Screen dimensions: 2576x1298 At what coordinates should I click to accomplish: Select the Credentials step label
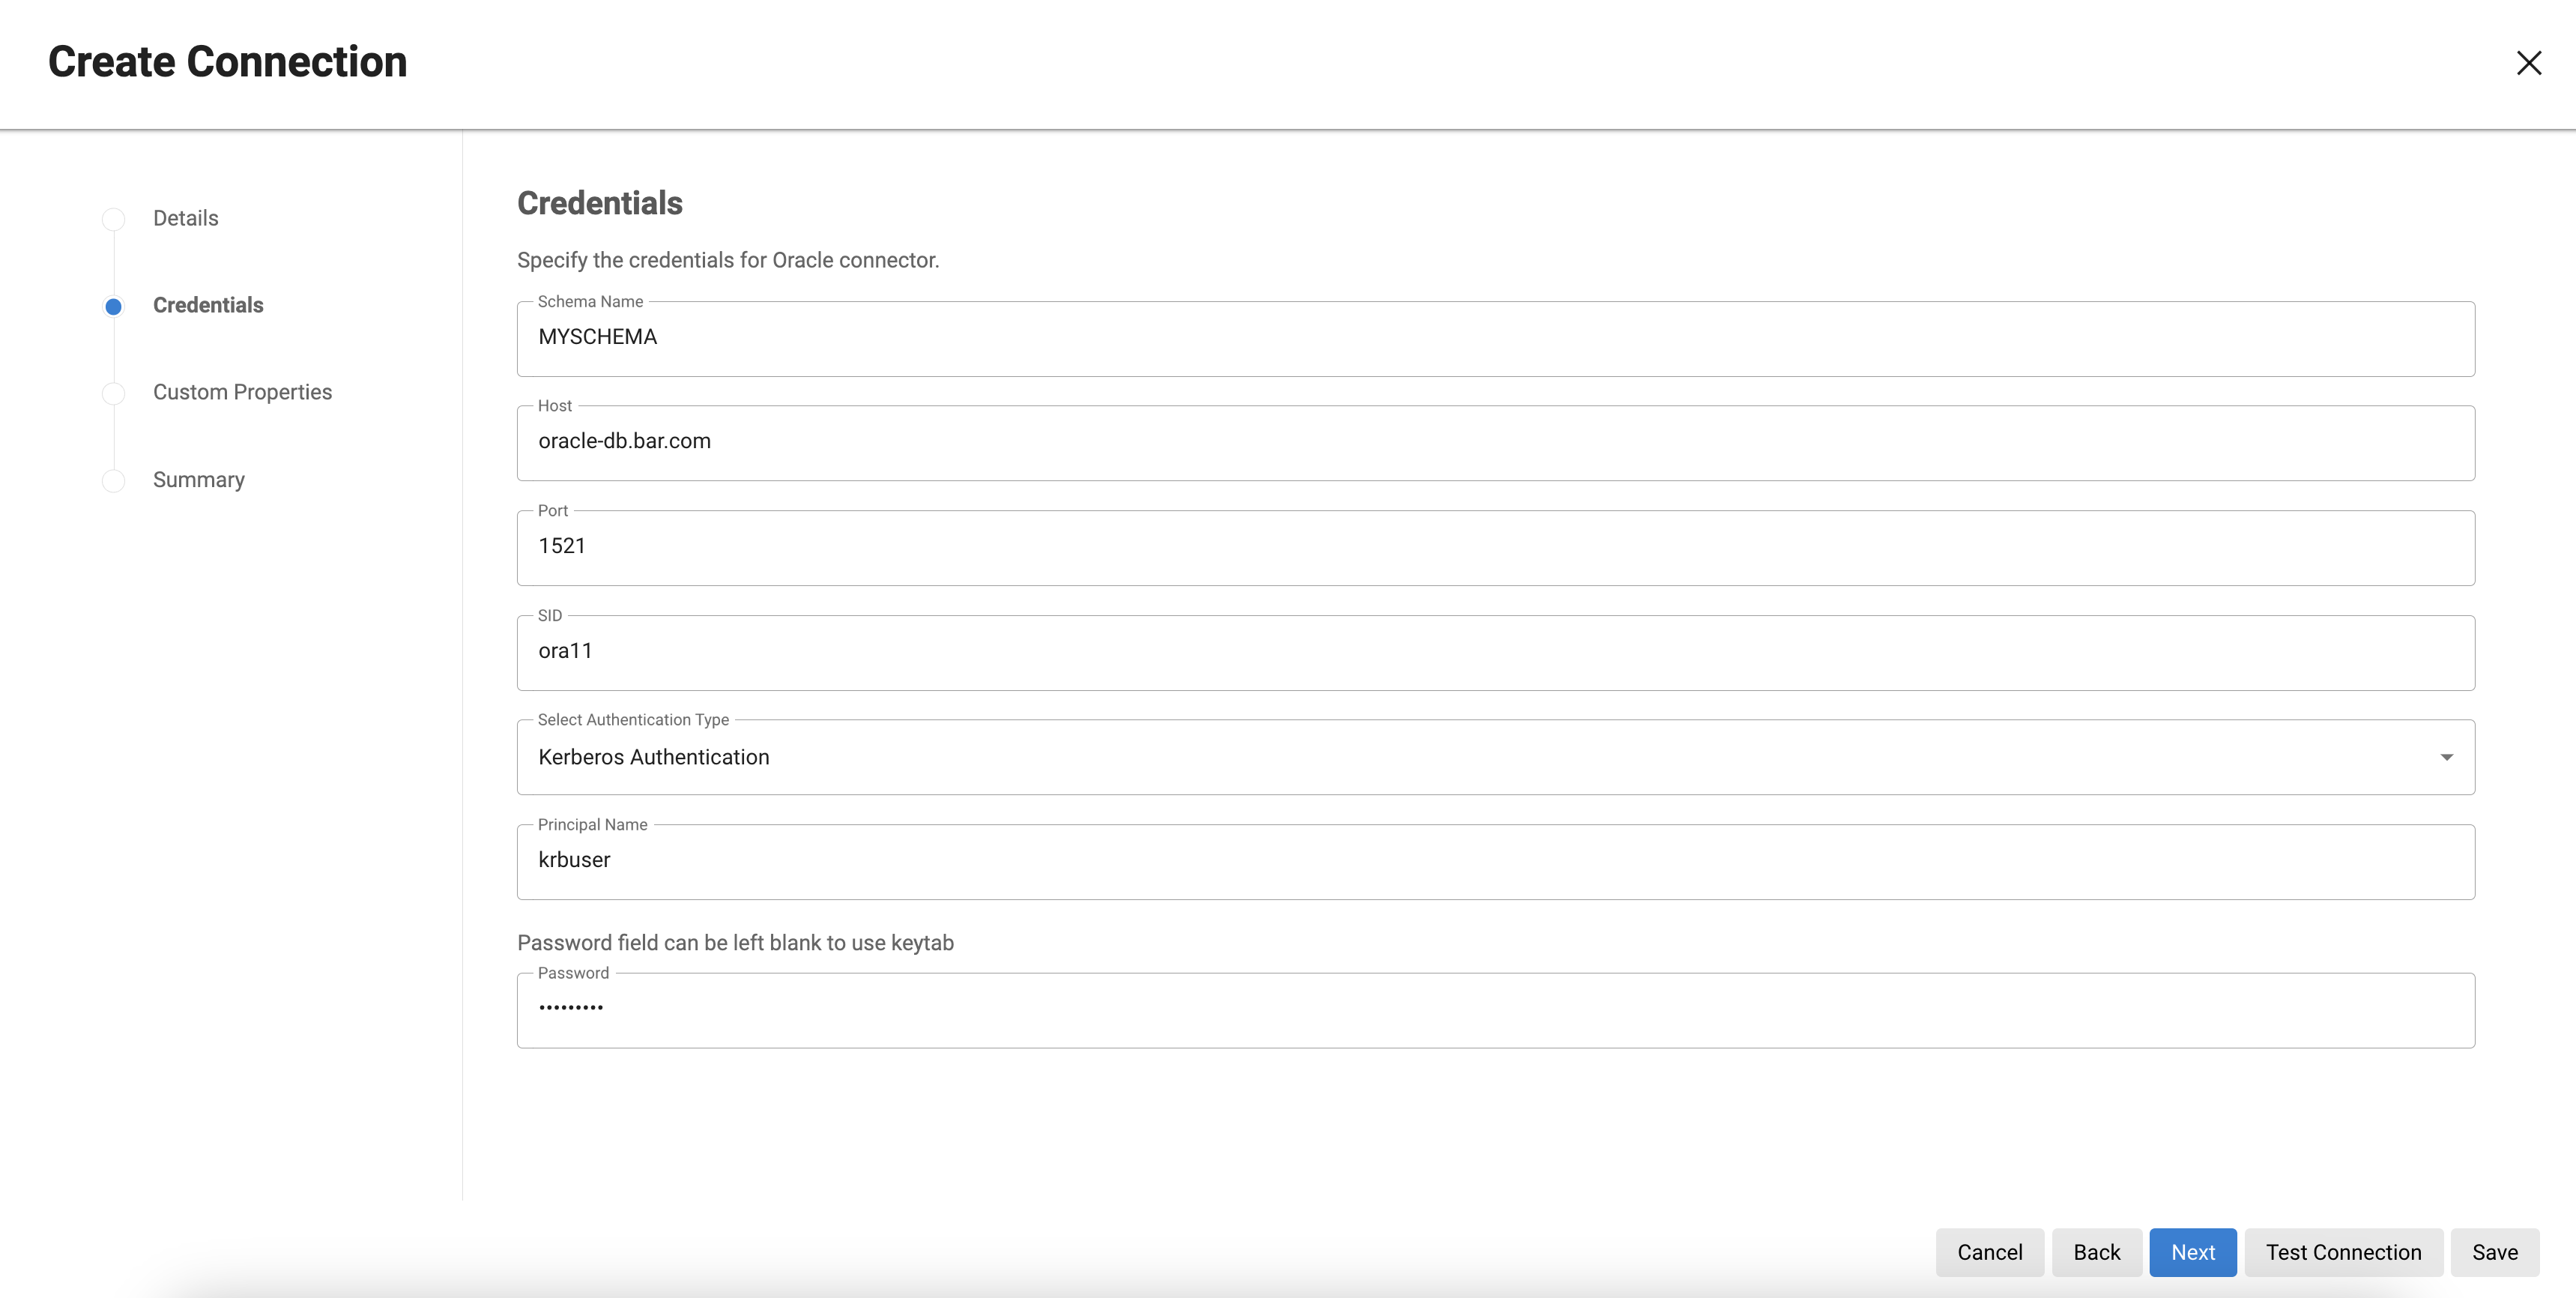click(x=208, y=305)
